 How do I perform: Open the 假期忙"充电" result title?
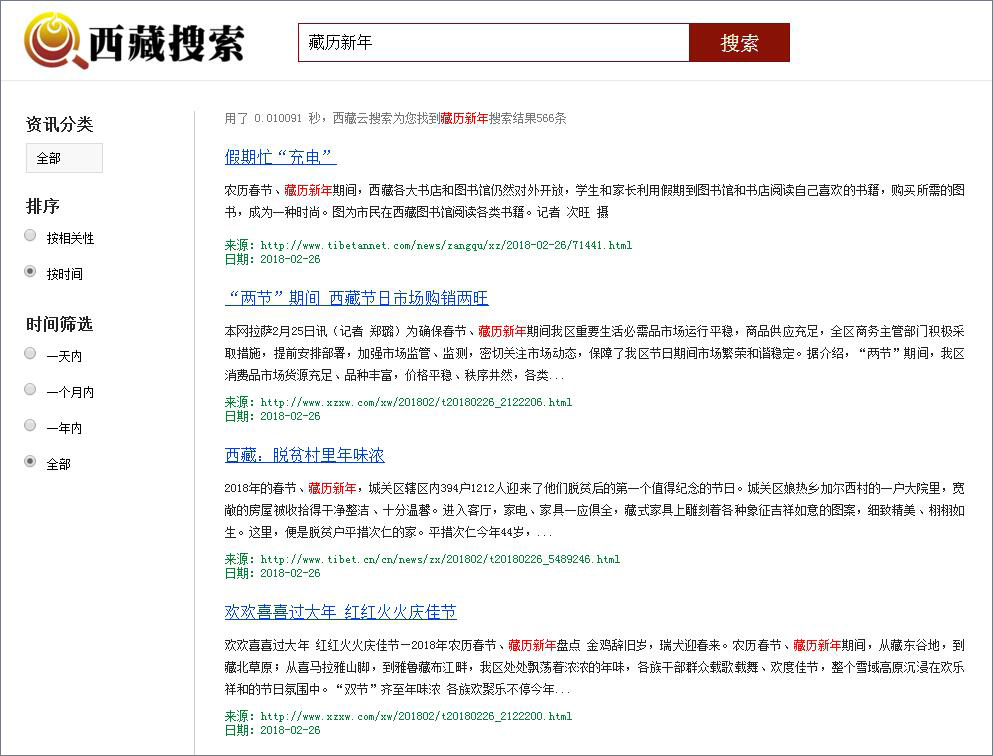[280, 157]
